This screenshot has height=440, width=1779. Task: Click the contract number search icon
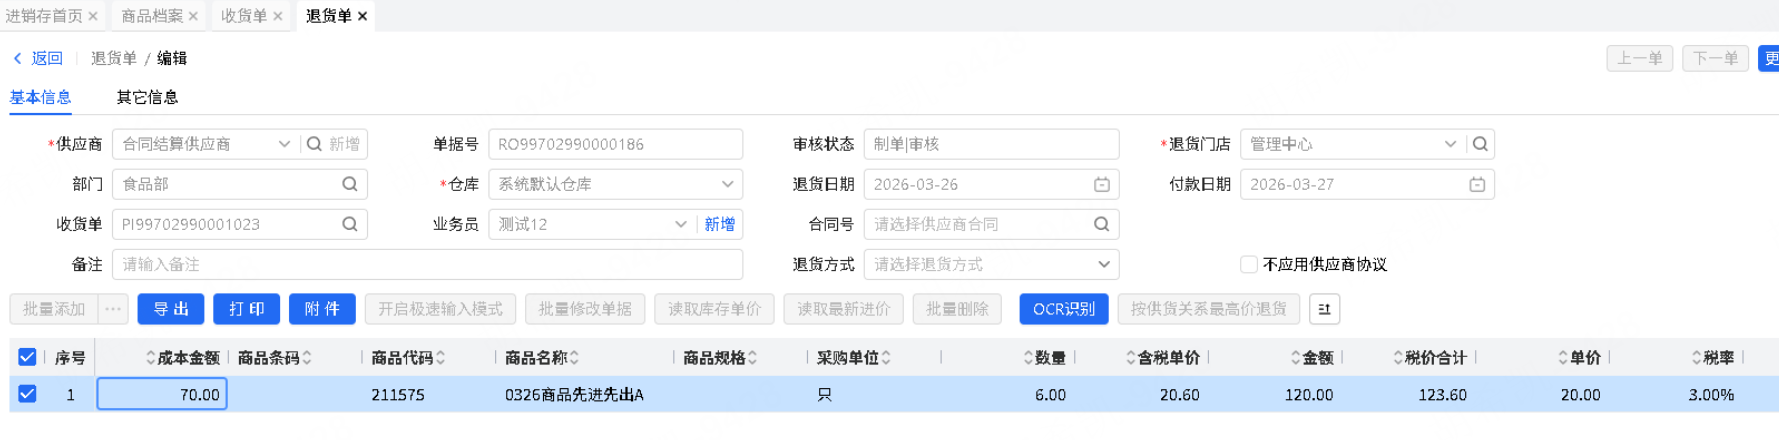click(x=1101, y=224)
